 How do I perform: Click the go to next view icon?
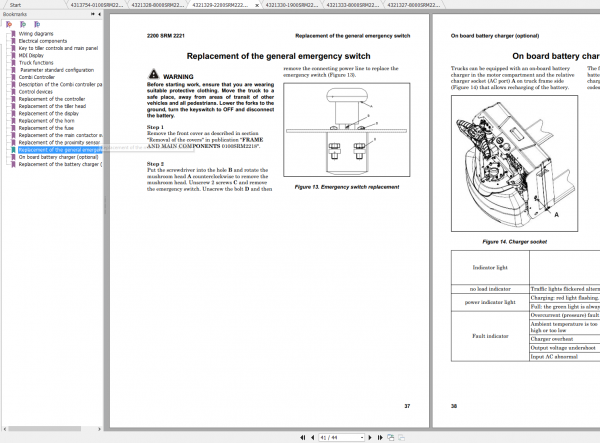tap(401, 437)
